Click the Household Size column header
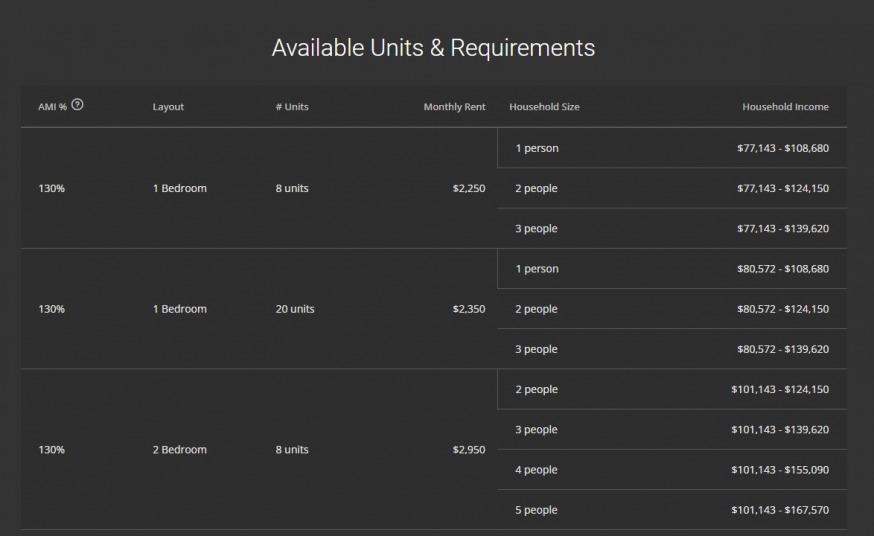Screen dimensions: 874x536 (544, 107)
